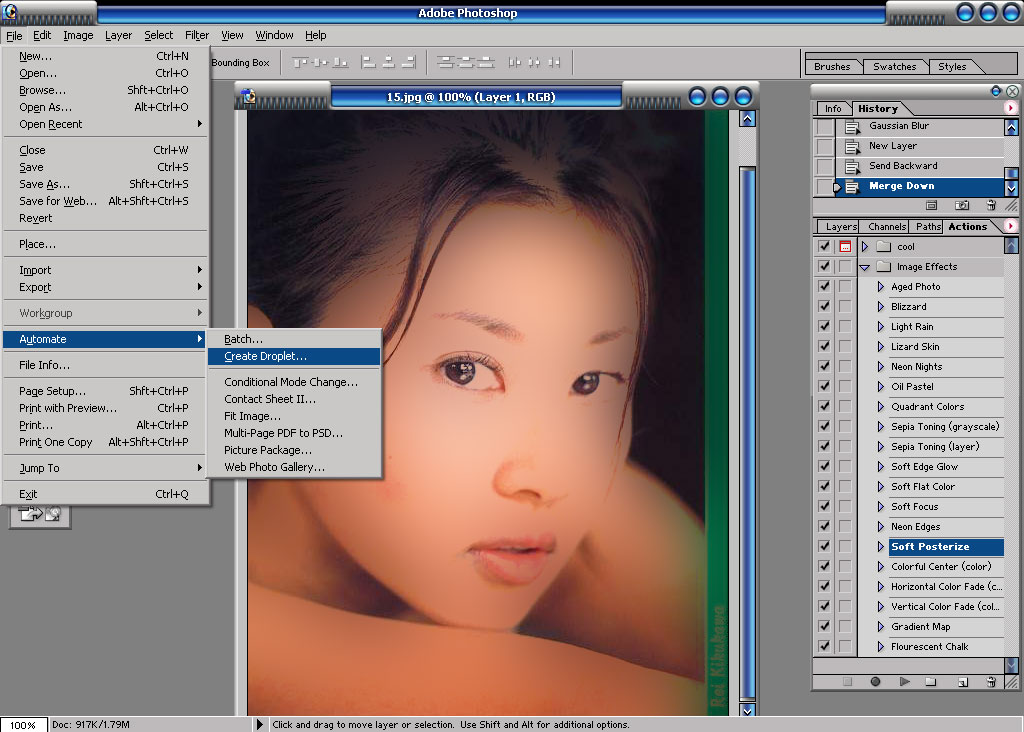This screenshot has width=1024, height=732.
Task: Click the distribute horizontal centers icon
Action: click(534, 63)
